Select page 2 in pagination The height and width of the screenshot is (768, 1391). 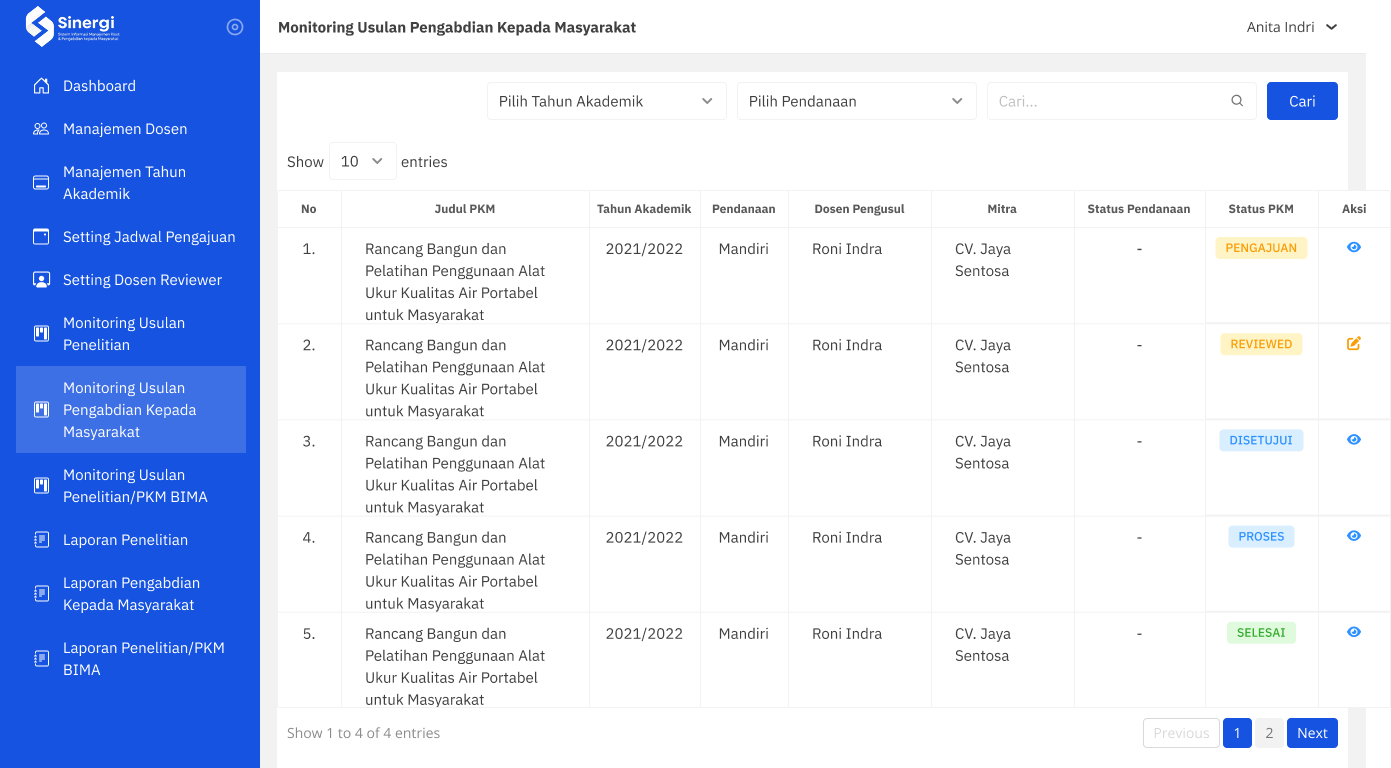[x=1269, y=733]
